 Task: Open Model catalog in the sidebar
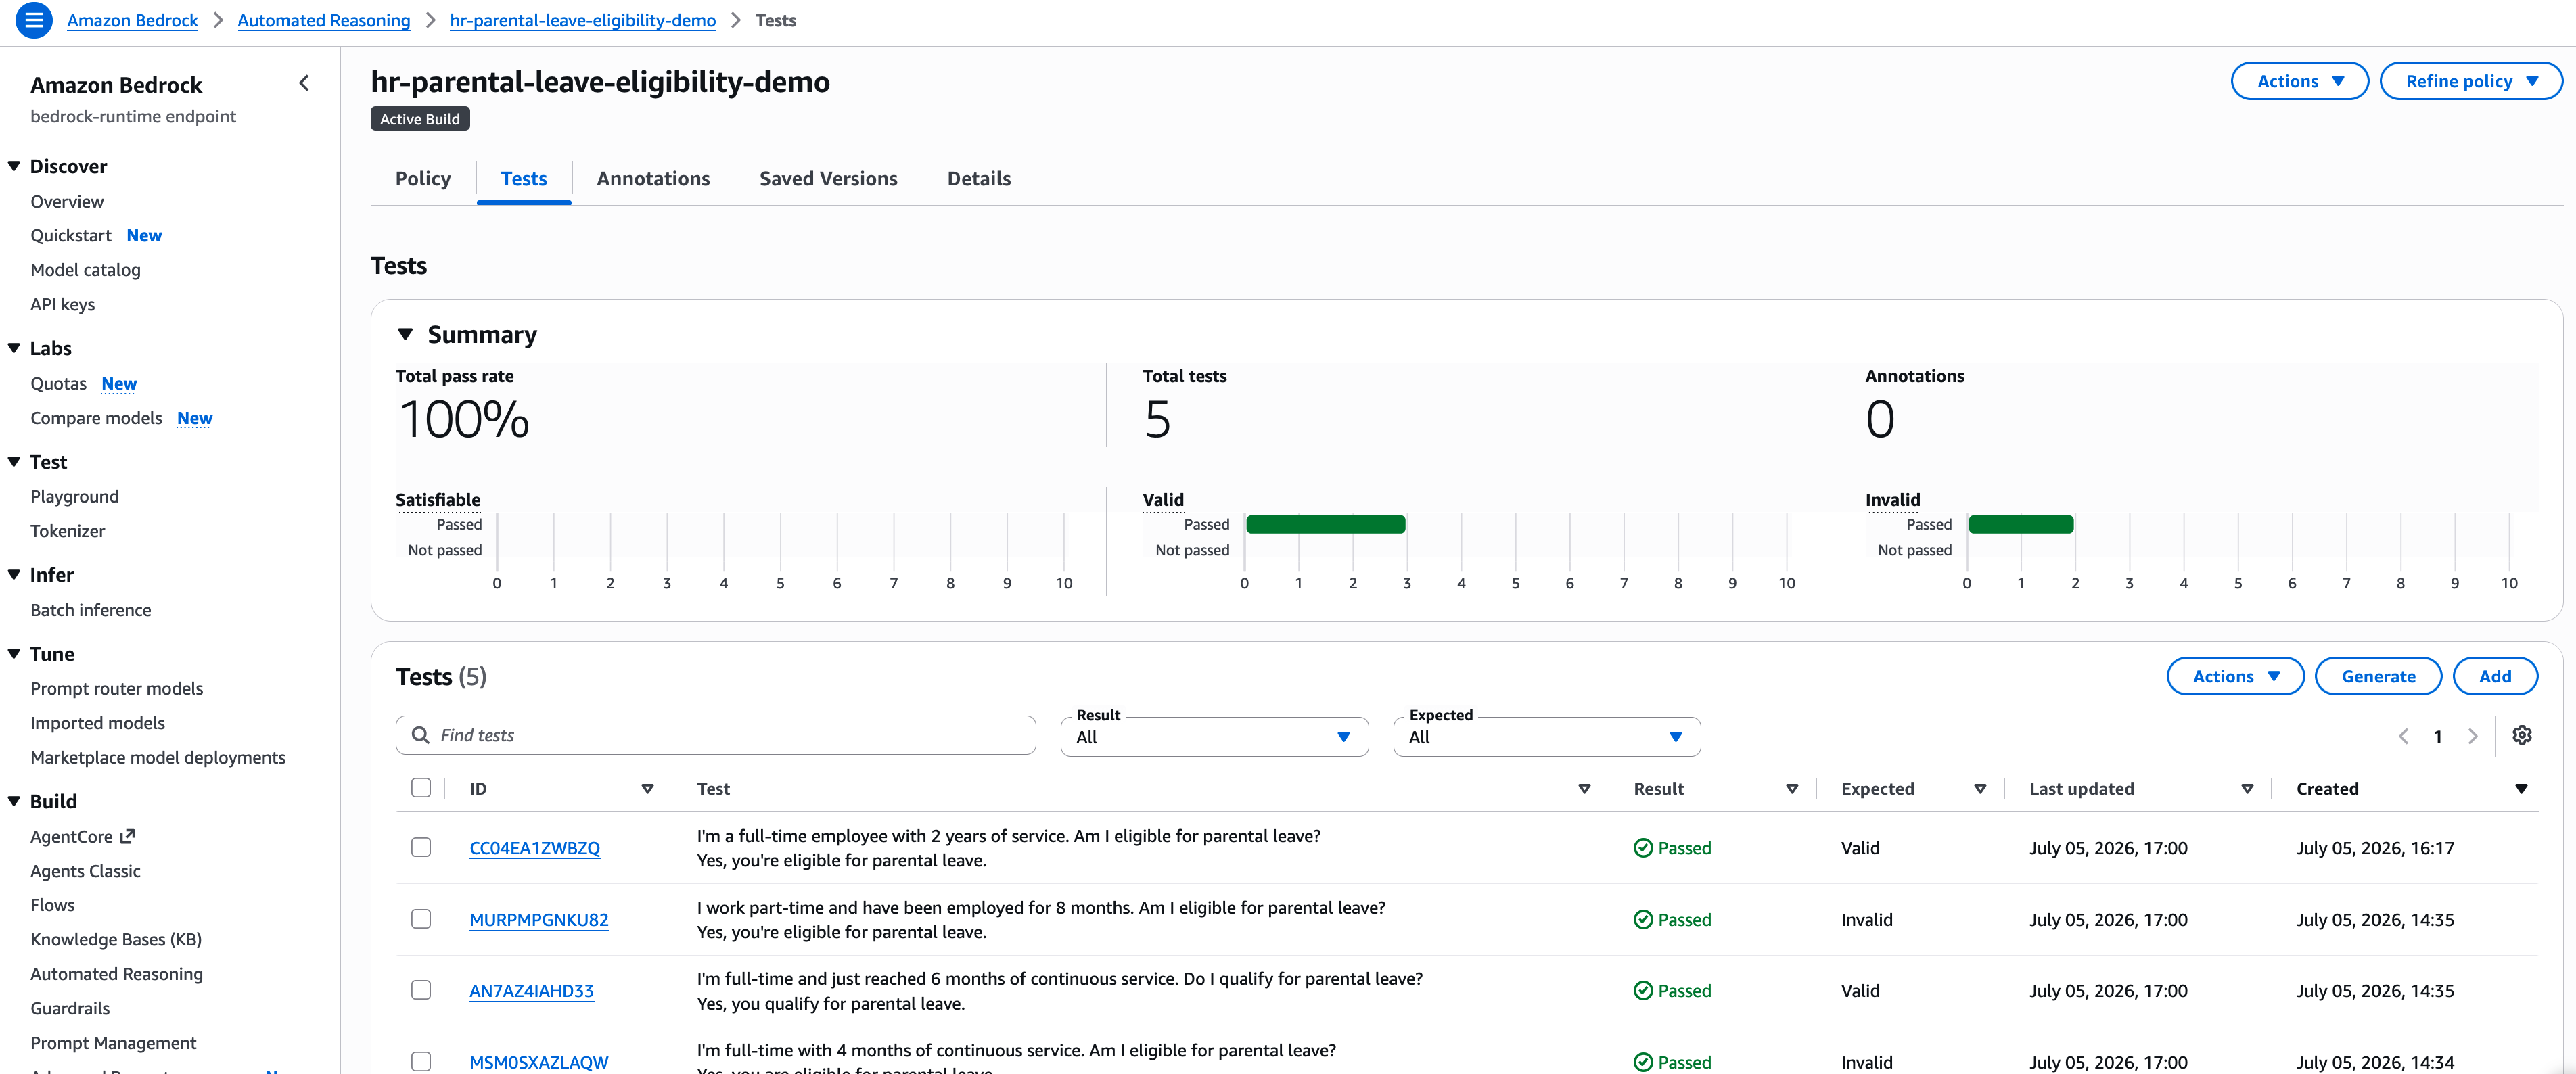(85, 270)
